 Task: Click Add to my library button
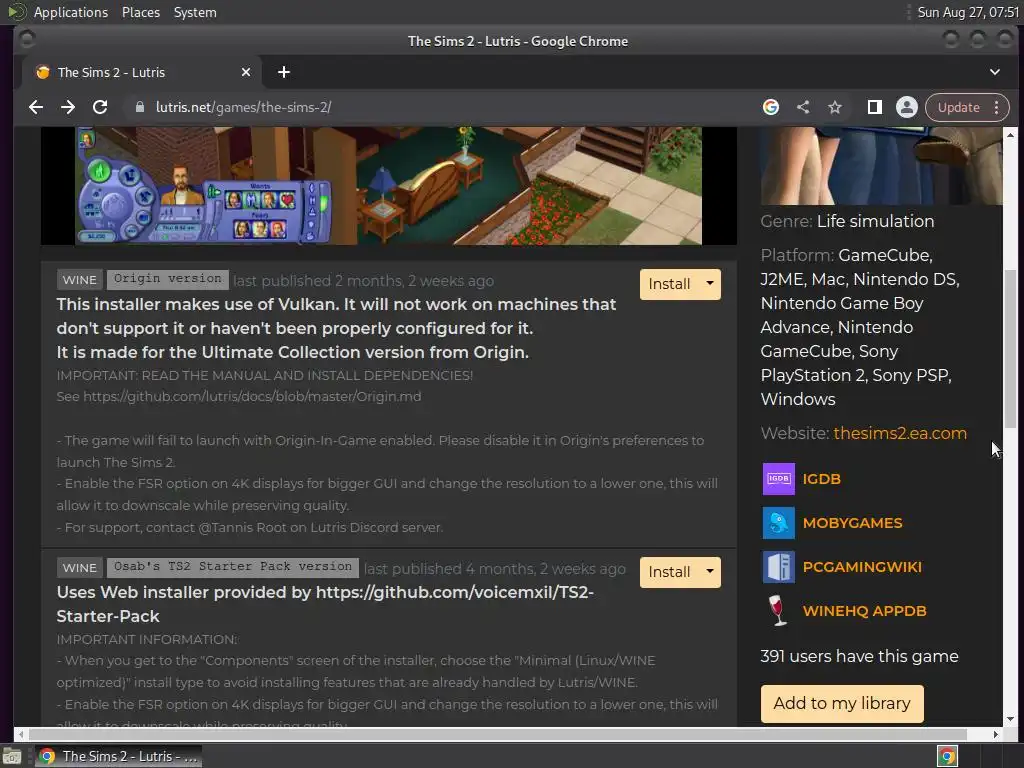pyautogui.click(x=842, y=703)
